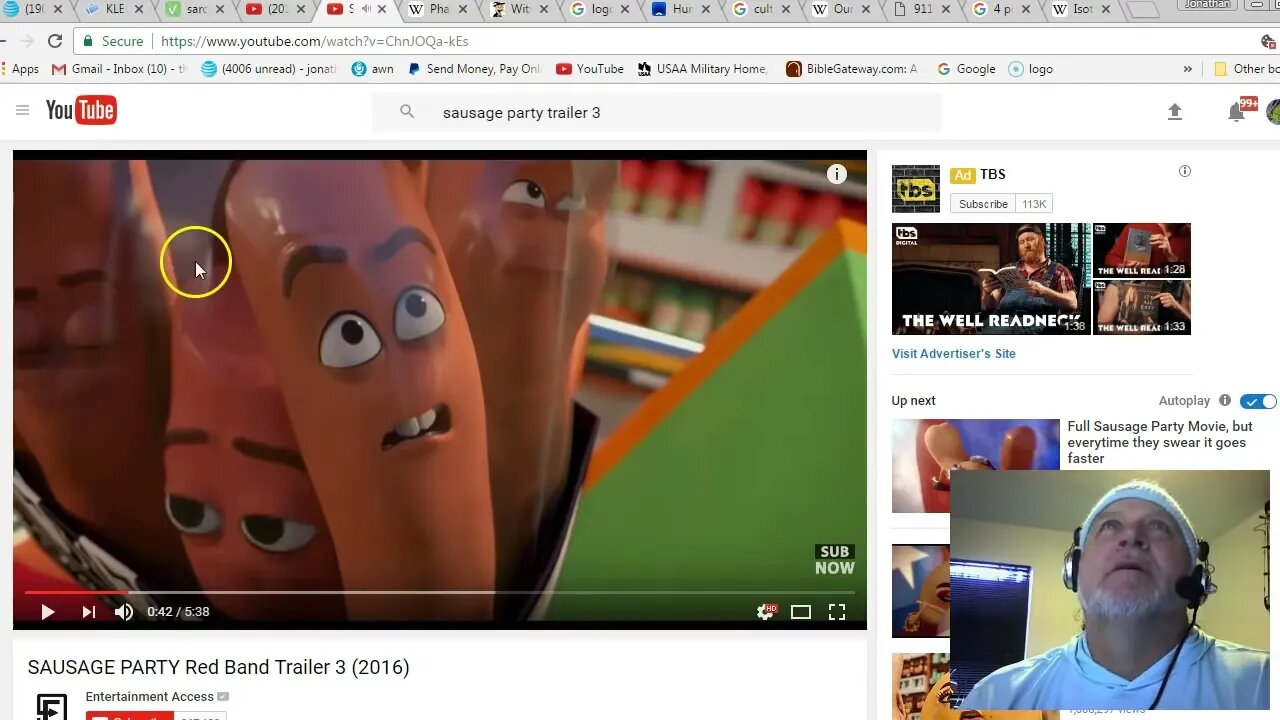The height and width of the screenshot is (720, 1280).
Task: Click the SUB NOW overlay in video
Action: tap(835, 560)
